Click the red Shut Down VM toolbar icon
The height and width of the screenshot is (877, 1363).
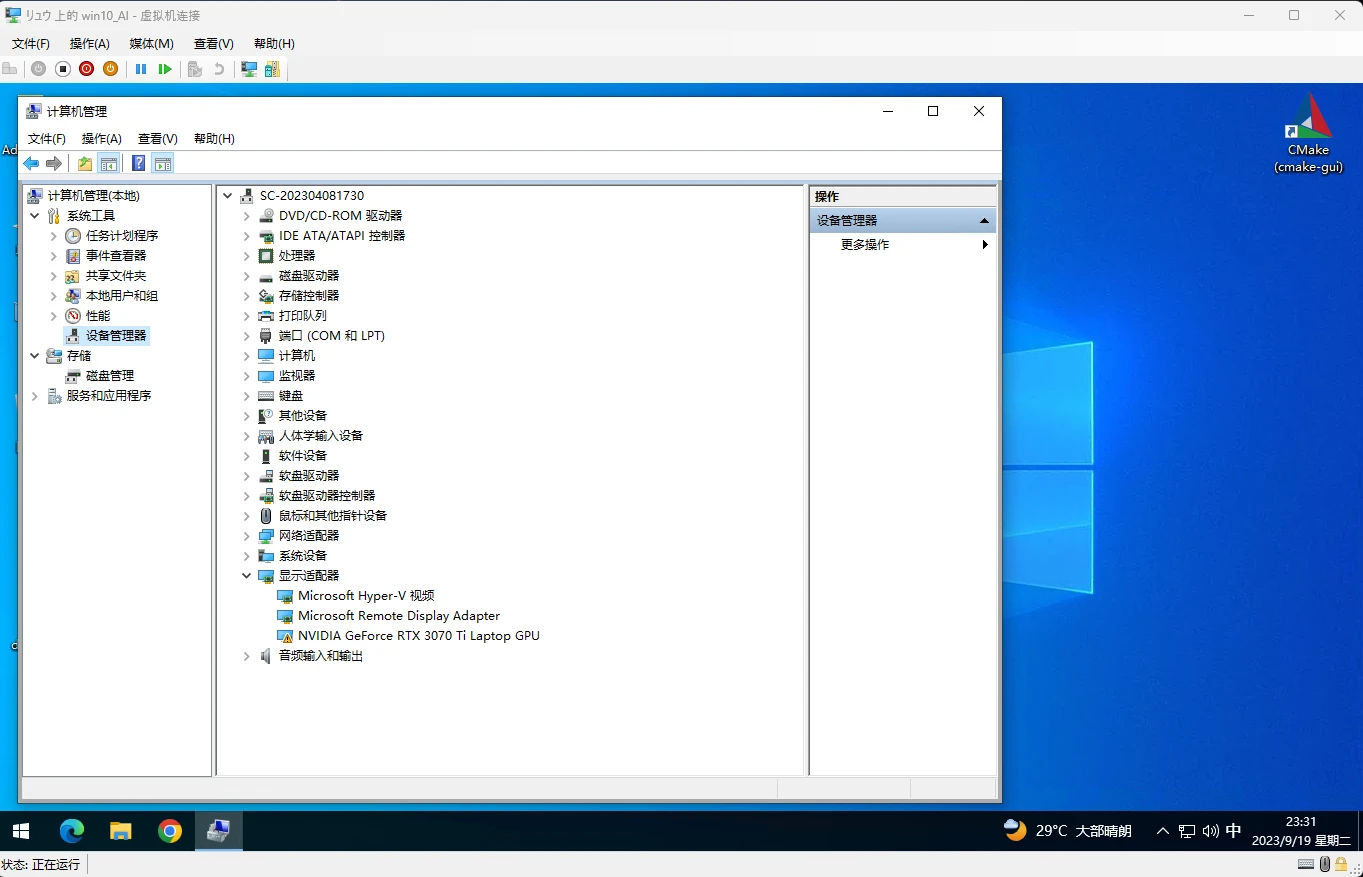pos(86,69)
